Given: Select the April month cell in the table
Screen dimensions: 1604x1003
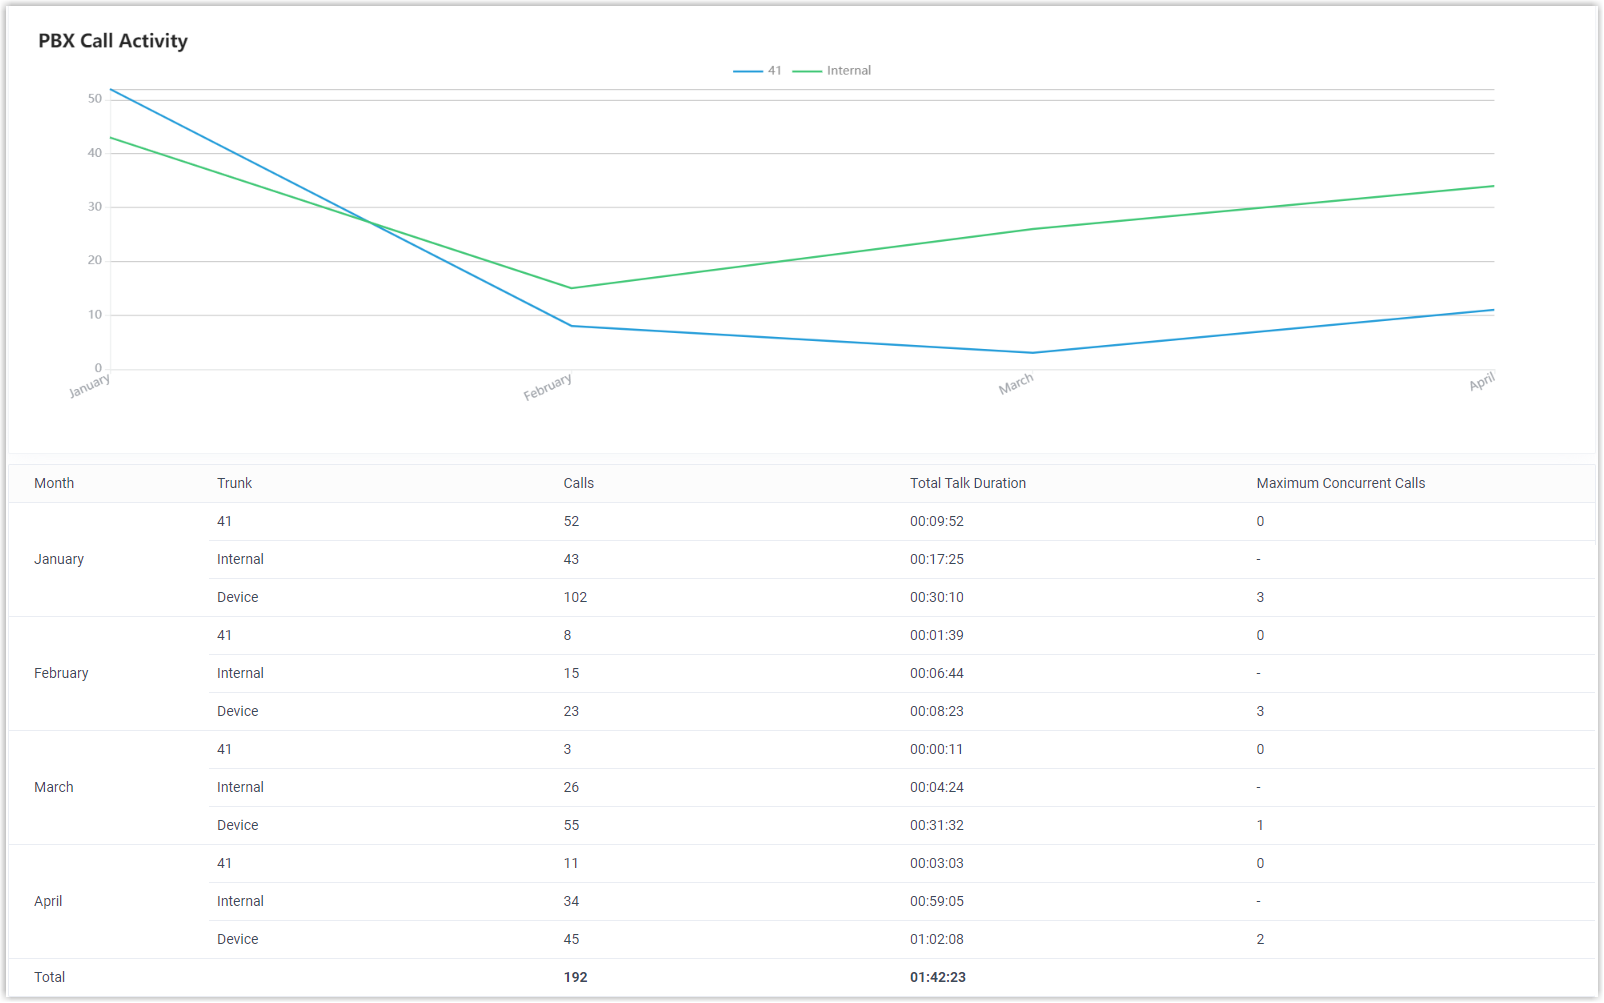Looking at the screenshot, I should pyautogui.click(x=48, y=902).
